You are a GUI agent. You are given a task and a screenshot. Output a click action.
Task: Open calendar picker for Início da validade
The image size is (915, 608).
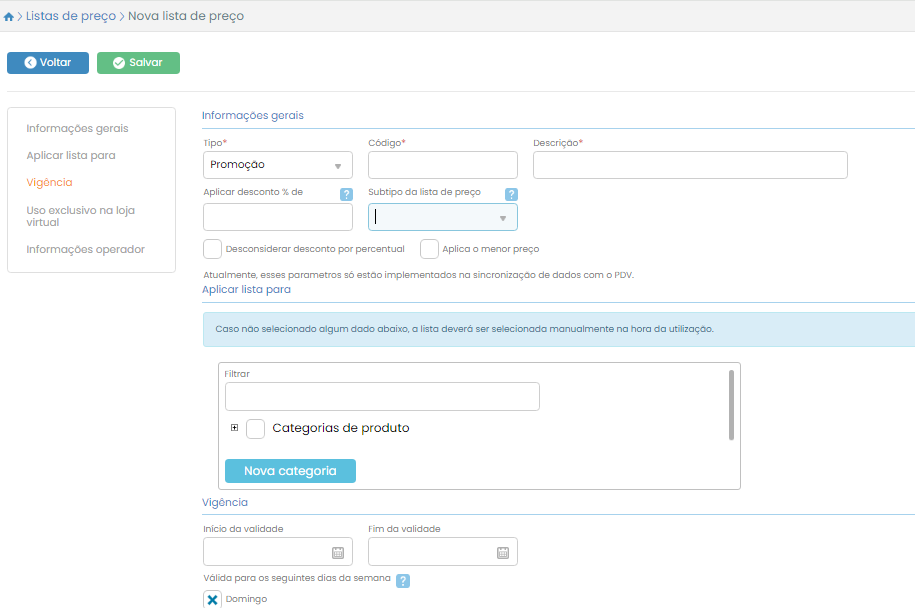[338, 552]
